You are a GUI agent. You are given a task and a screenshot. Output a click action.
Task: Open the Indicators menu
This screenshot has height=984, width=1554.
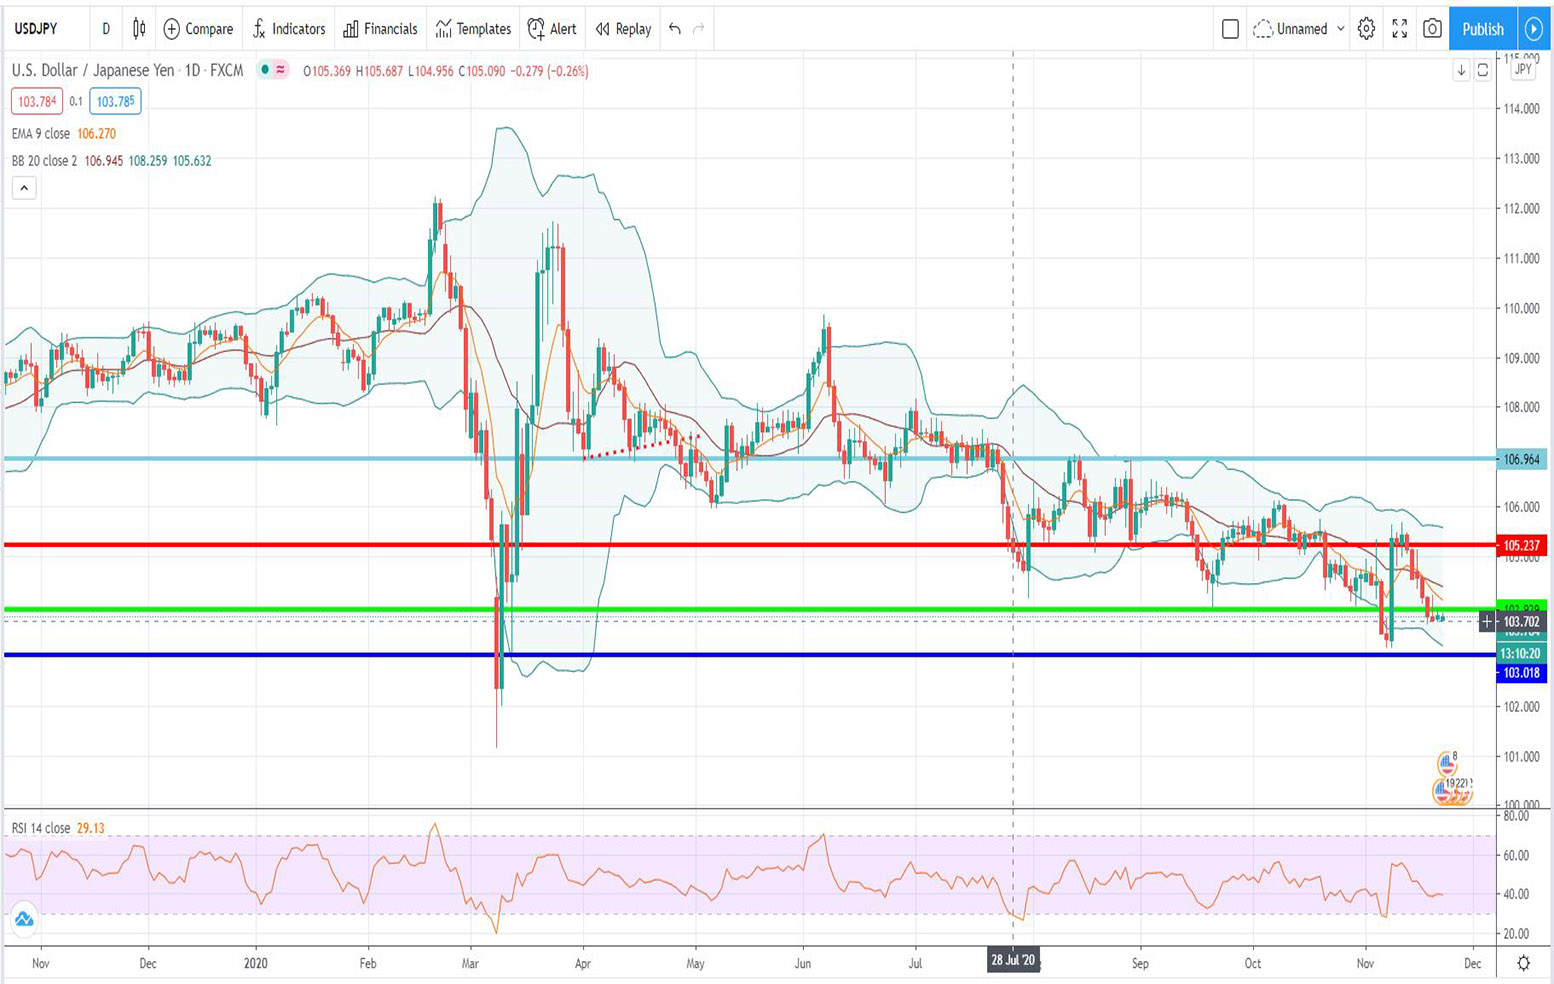click(x=289, y=29)
